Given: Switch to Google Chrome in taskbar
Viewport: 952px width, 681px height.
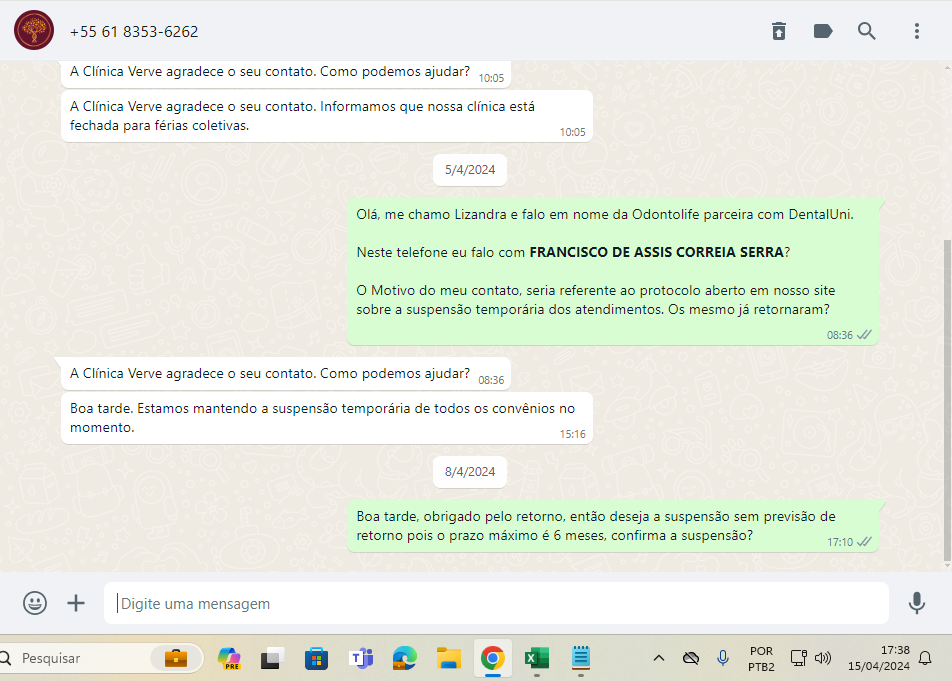Looking at the screenshot, I should point(492,658).
